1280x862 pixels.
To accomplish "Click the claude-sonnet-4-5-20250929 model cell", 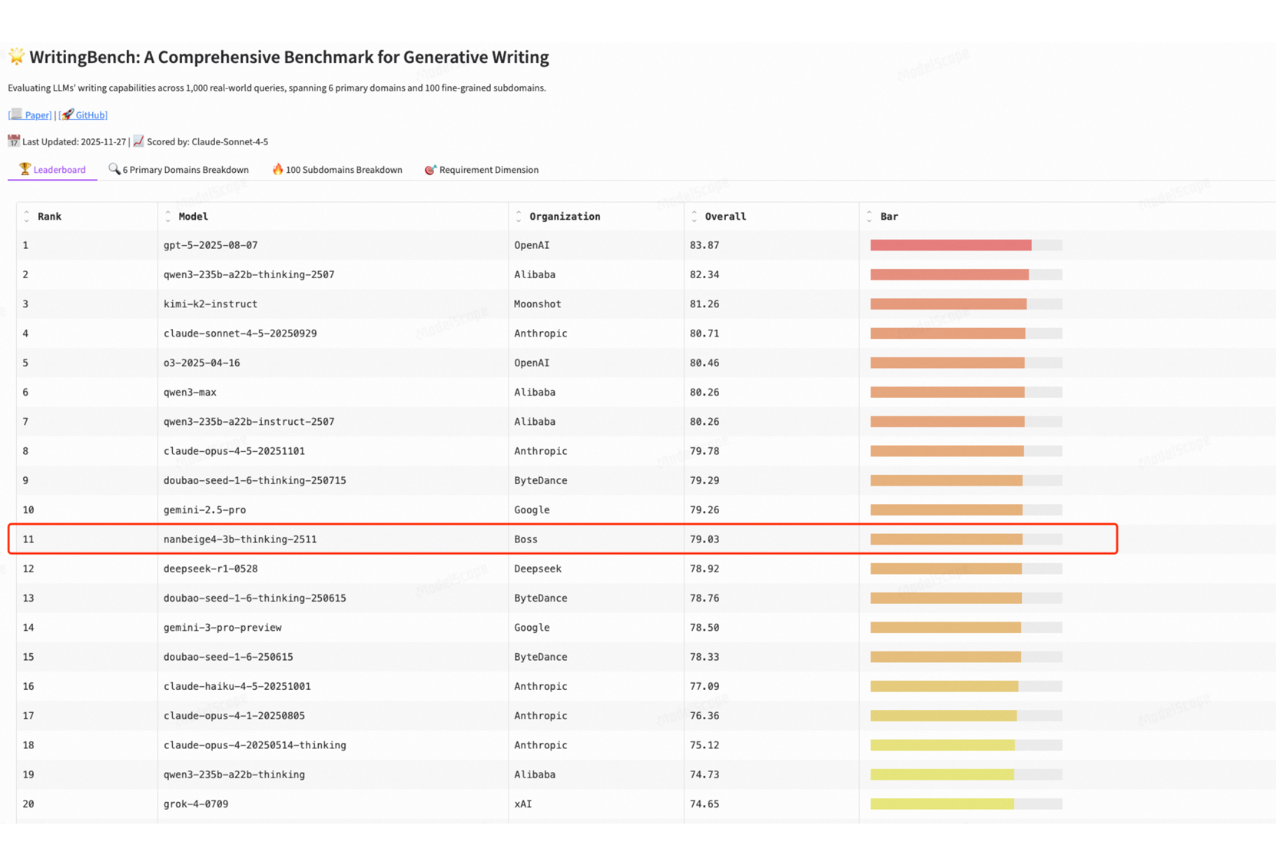I will click(240, 333).
